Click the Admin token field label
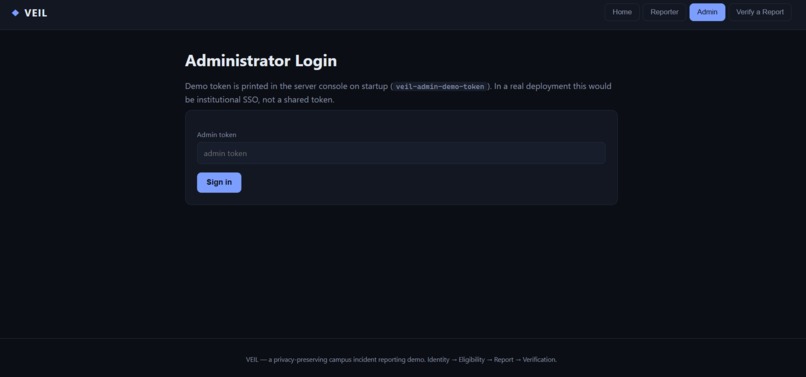806x377 pixels. [216, 135]
